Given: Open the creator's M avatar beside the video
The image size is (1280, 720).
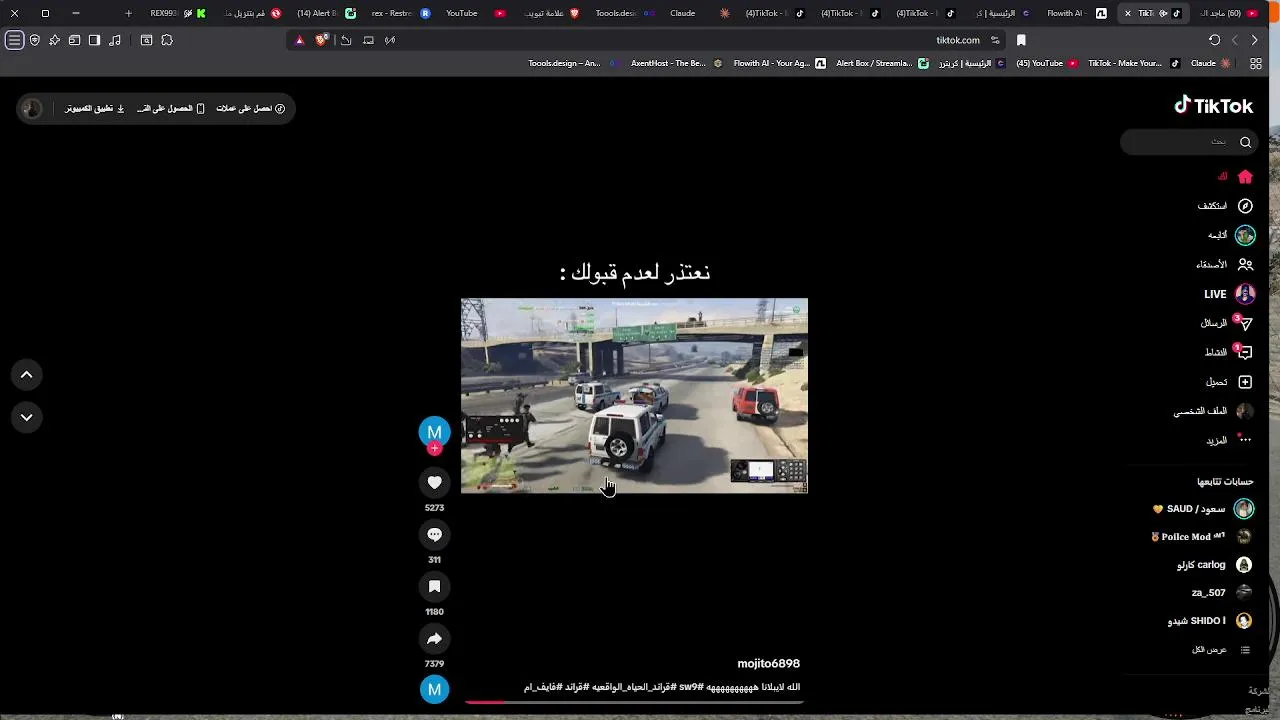Looking at the screenshot, I should point(434,431).
